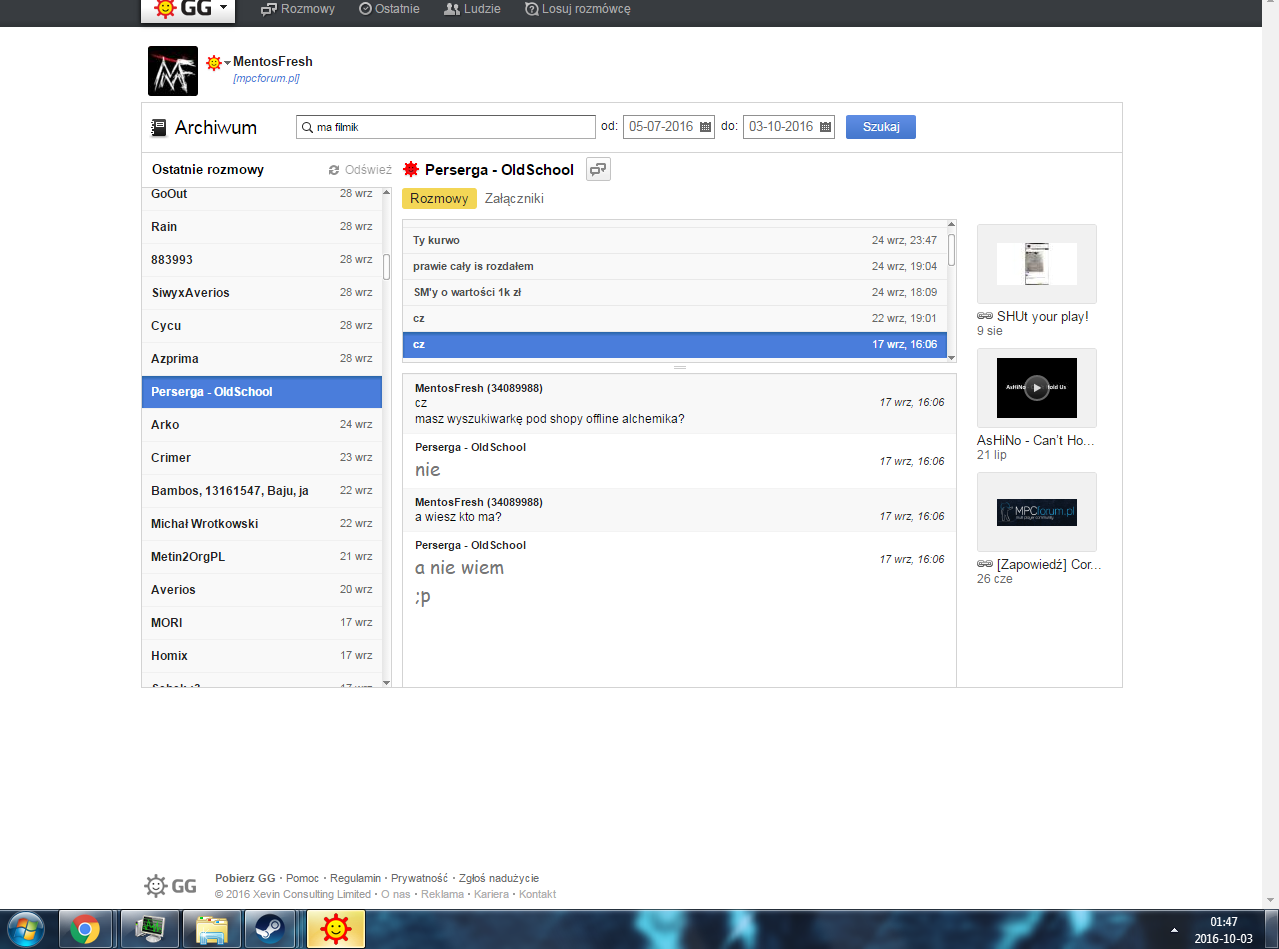
Task: Click the Prywatność footer link
Action: tap(419, 879)
